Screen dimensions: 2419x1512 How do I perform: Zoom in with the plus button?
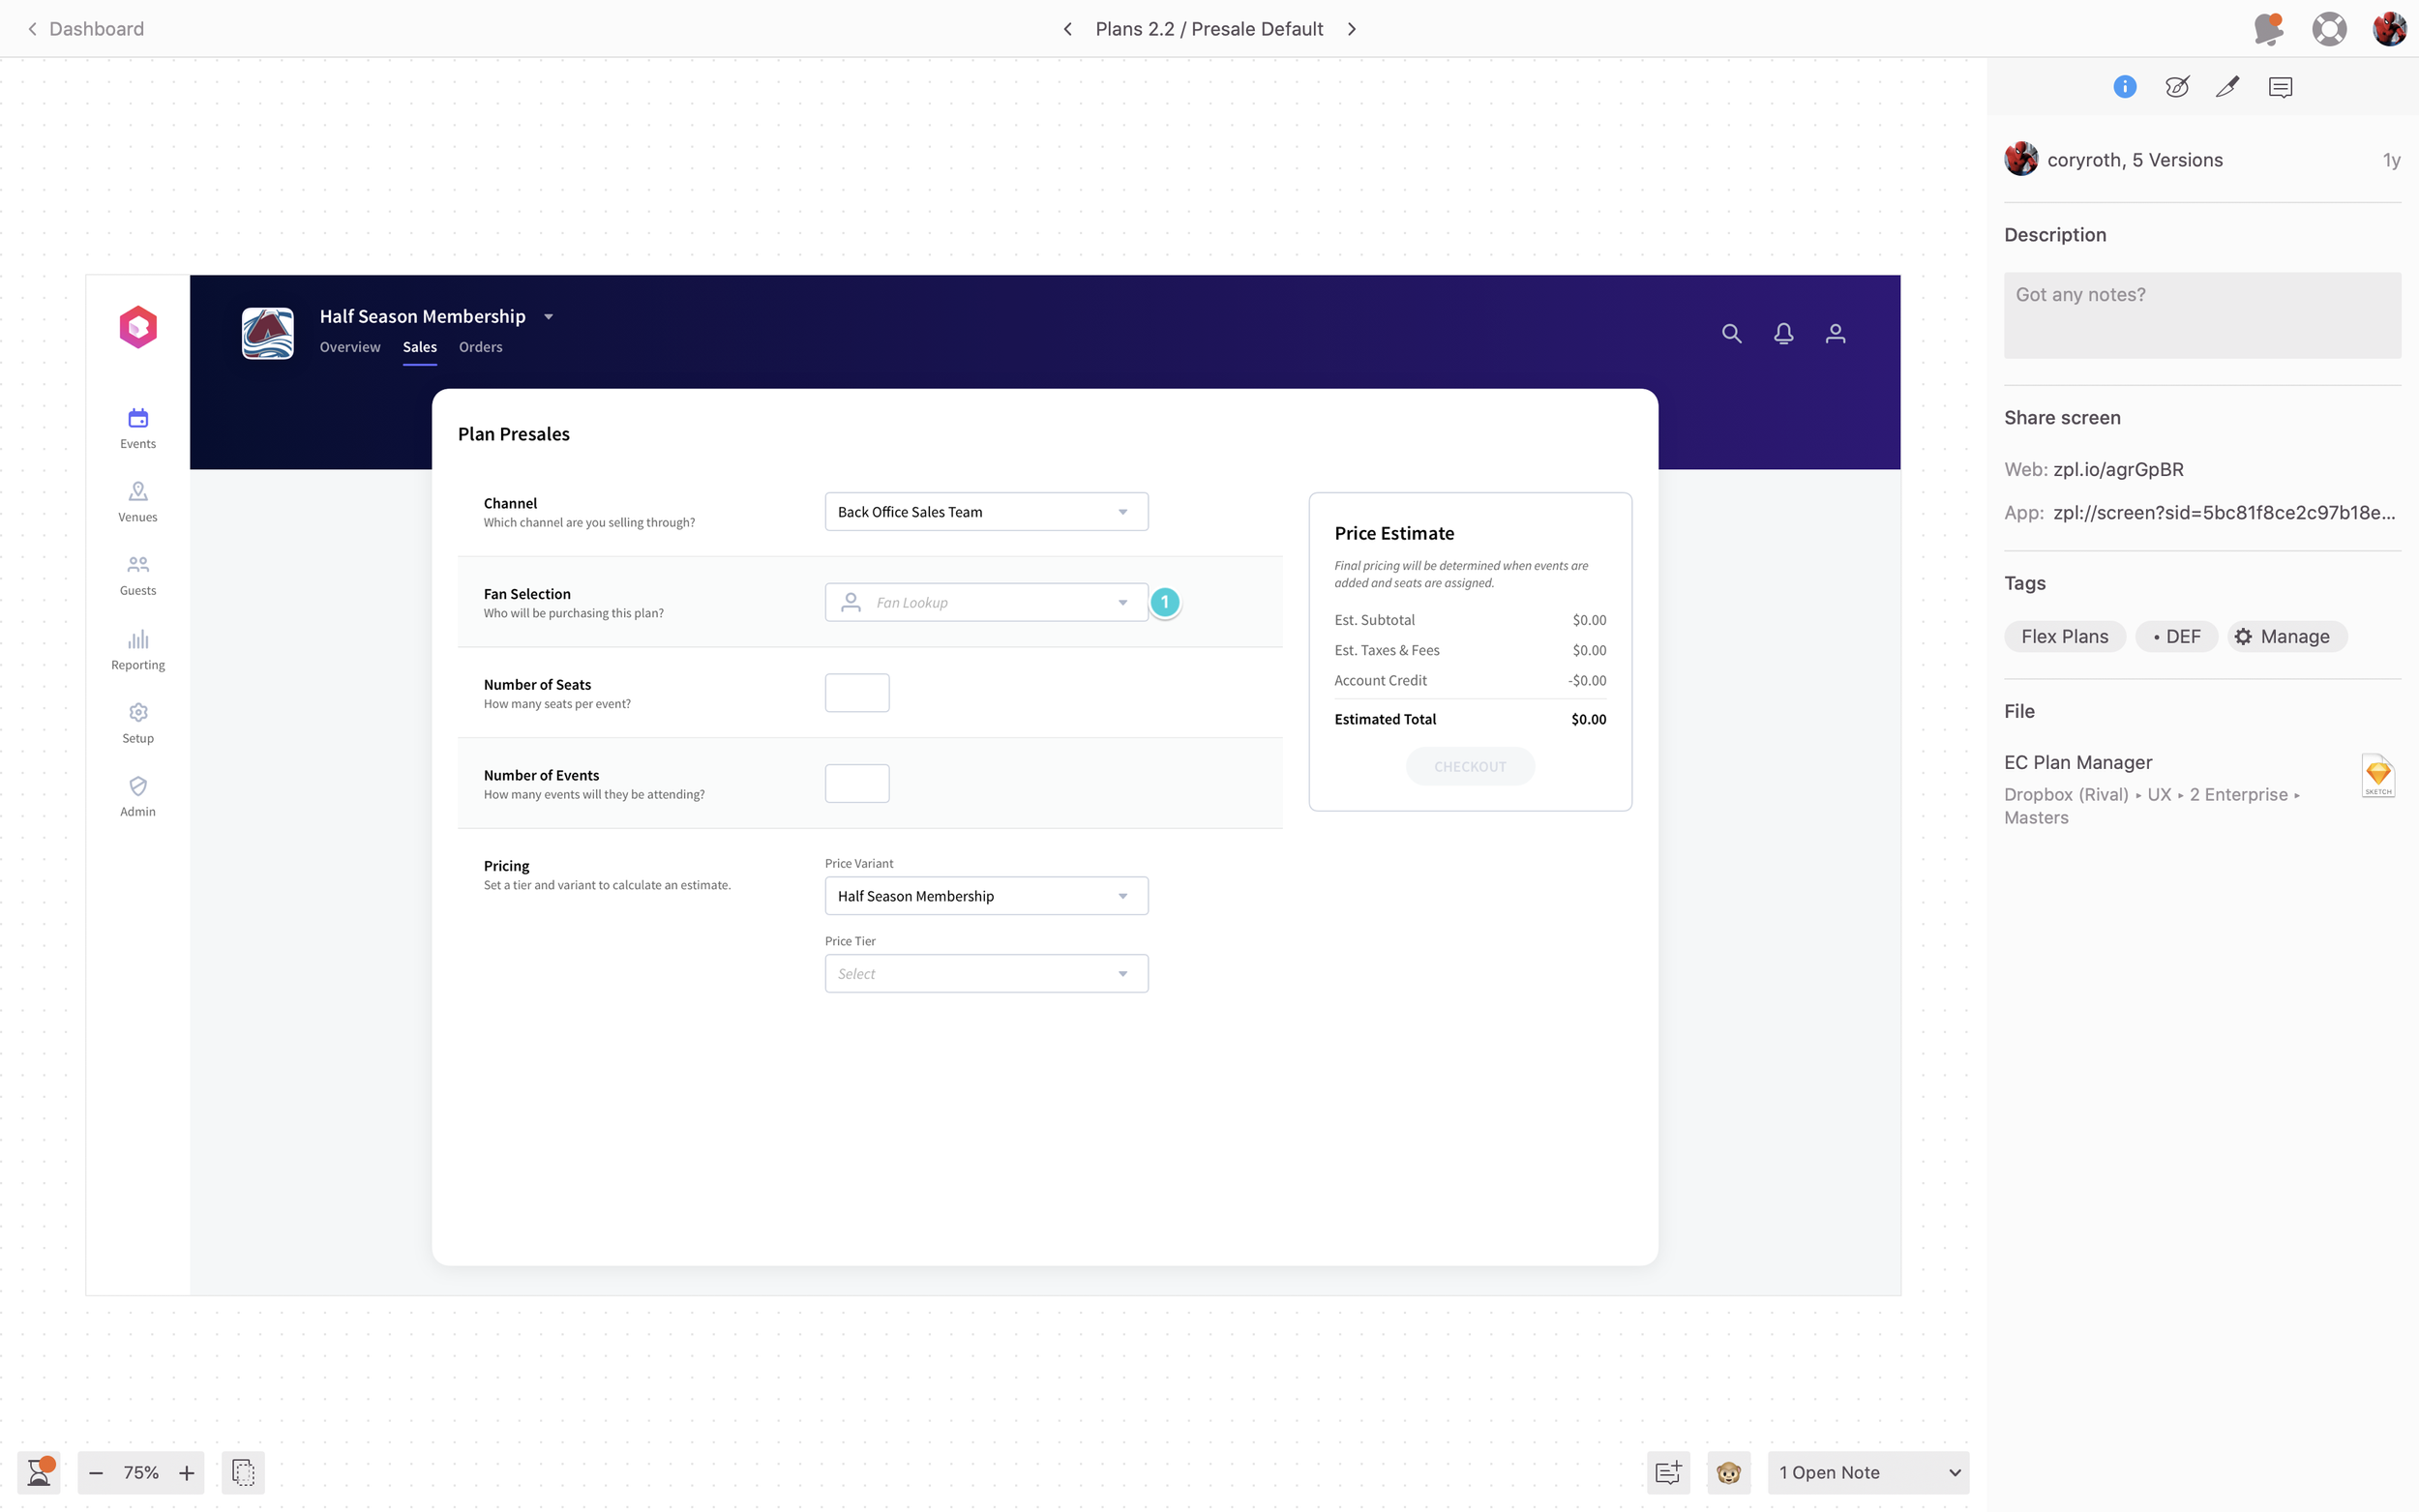point(186,1472)
